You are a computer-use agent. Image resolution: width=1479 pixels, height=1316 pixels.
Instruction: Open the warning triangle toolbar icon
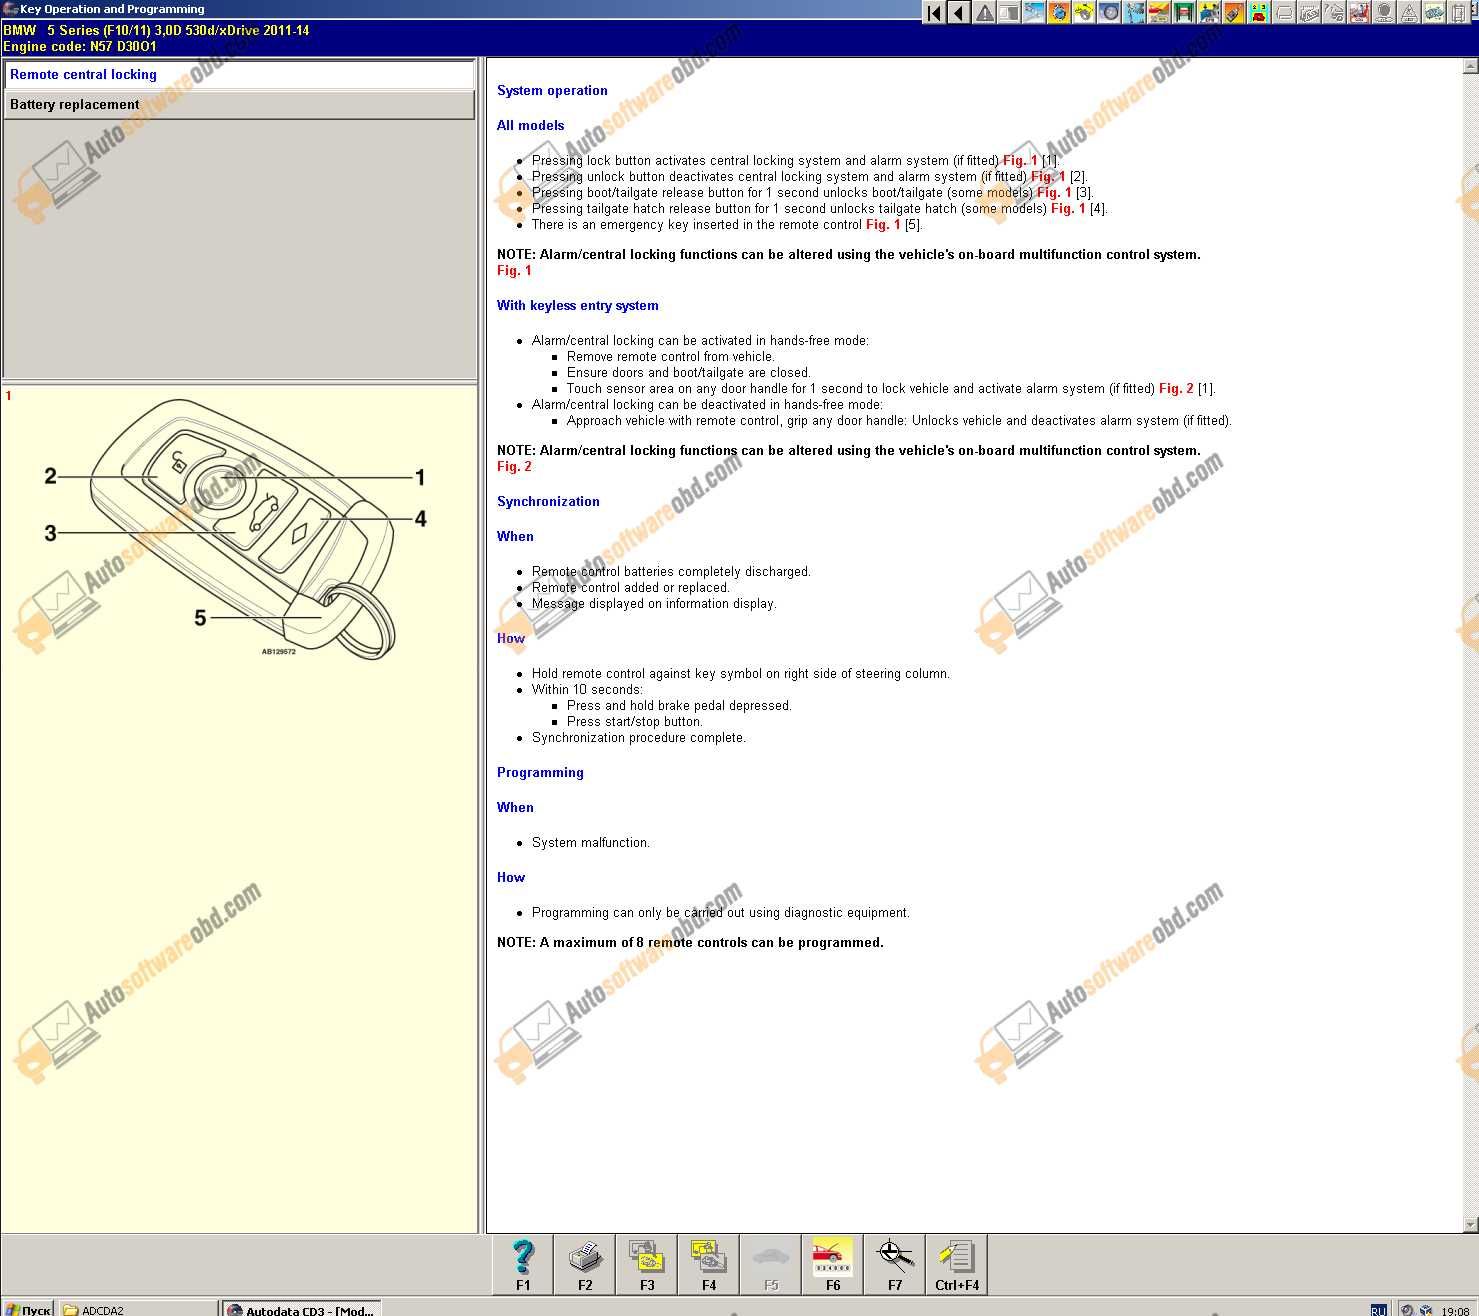point(984,12)
